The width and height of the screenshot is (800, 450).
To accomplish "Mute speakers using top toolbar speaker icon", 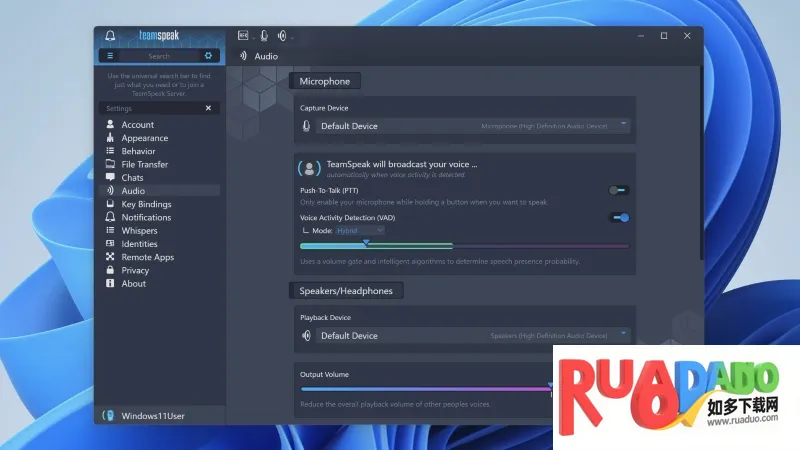I will pyautogui.click(x=282, y=35).
